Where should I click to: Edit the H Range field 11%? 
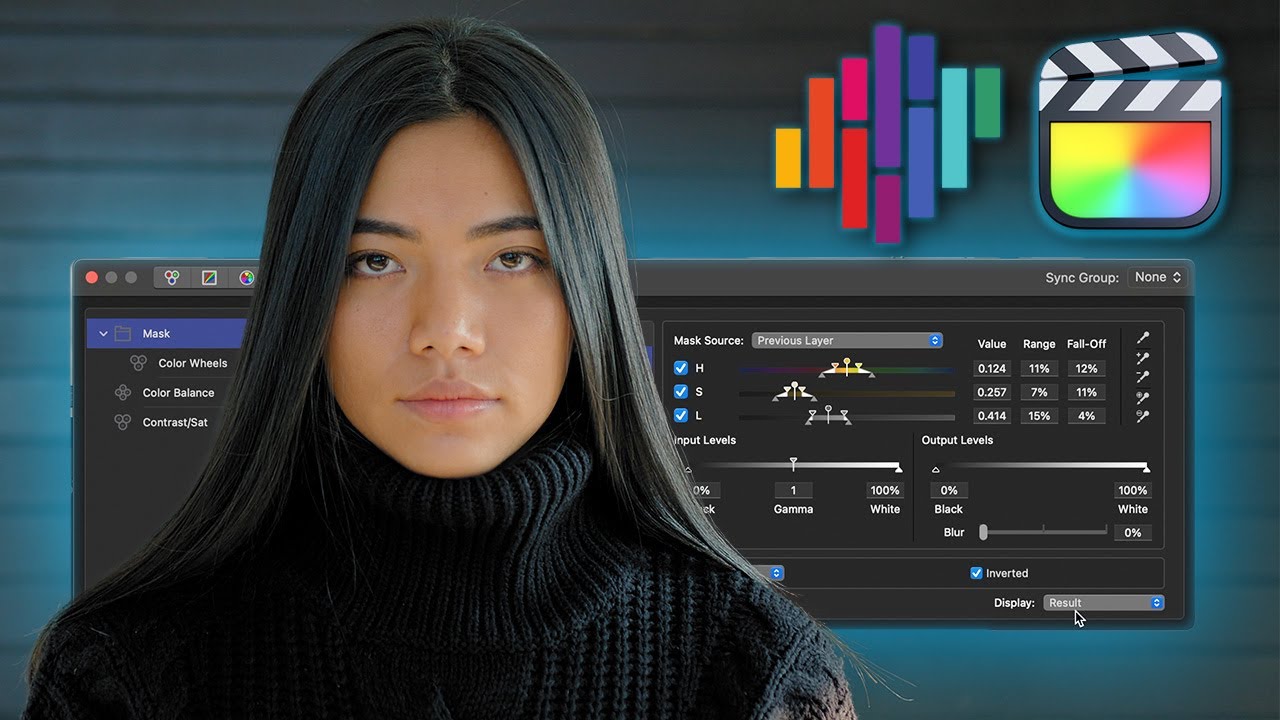coord(1039,369)
